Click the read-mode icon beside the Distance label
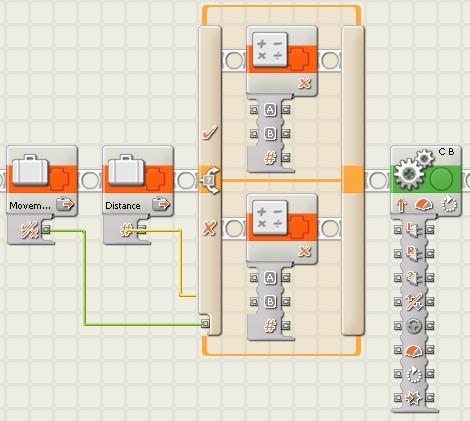The width and height of the screenshot is (470, 421). tap(161, 203)
